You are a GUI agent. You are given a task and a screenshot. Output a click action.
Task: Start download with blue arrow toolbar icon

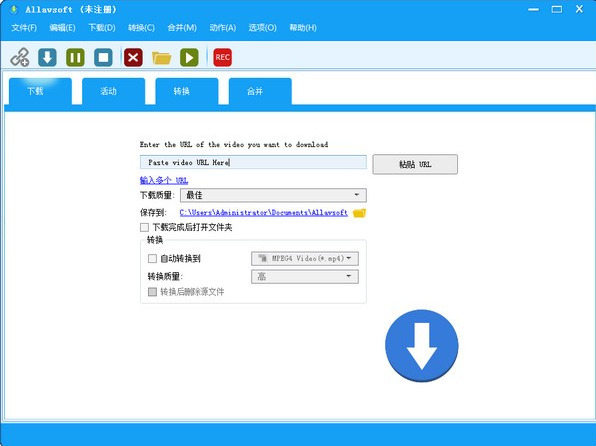point(48,57)
